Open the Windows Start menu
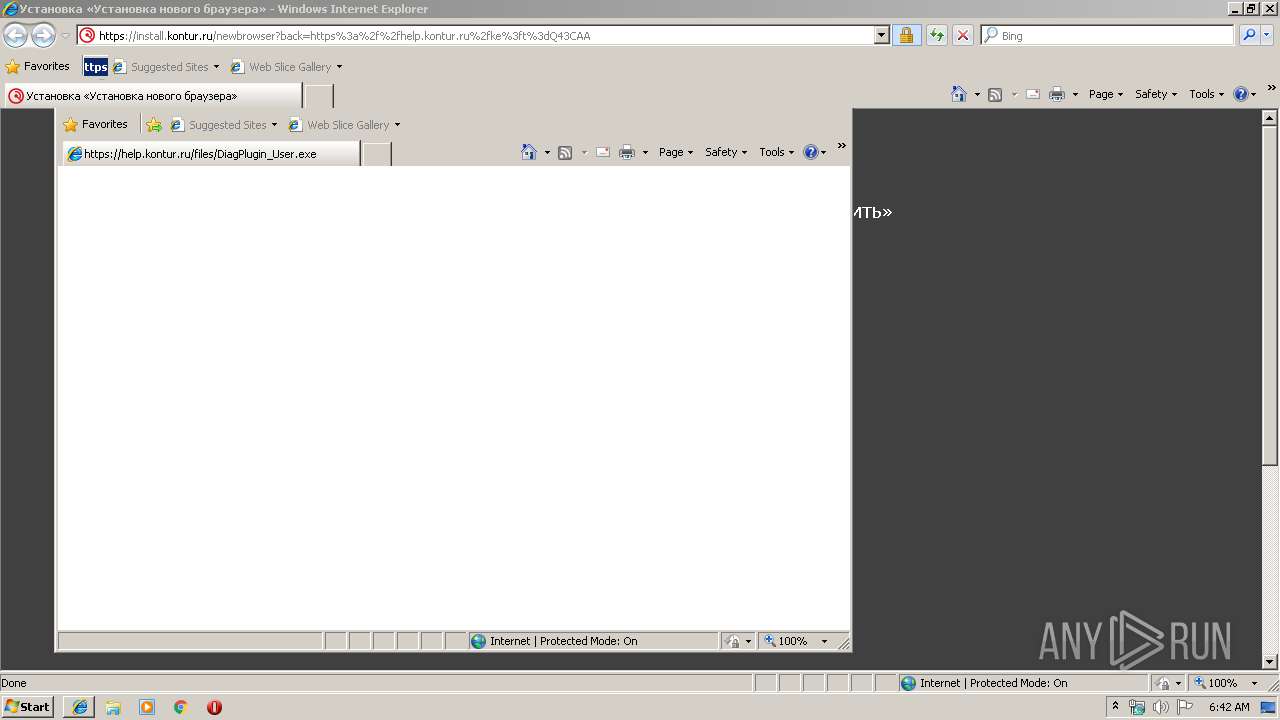Viewport: 1280px width, 720px height. pyautogui.click(x=27, y=706)
